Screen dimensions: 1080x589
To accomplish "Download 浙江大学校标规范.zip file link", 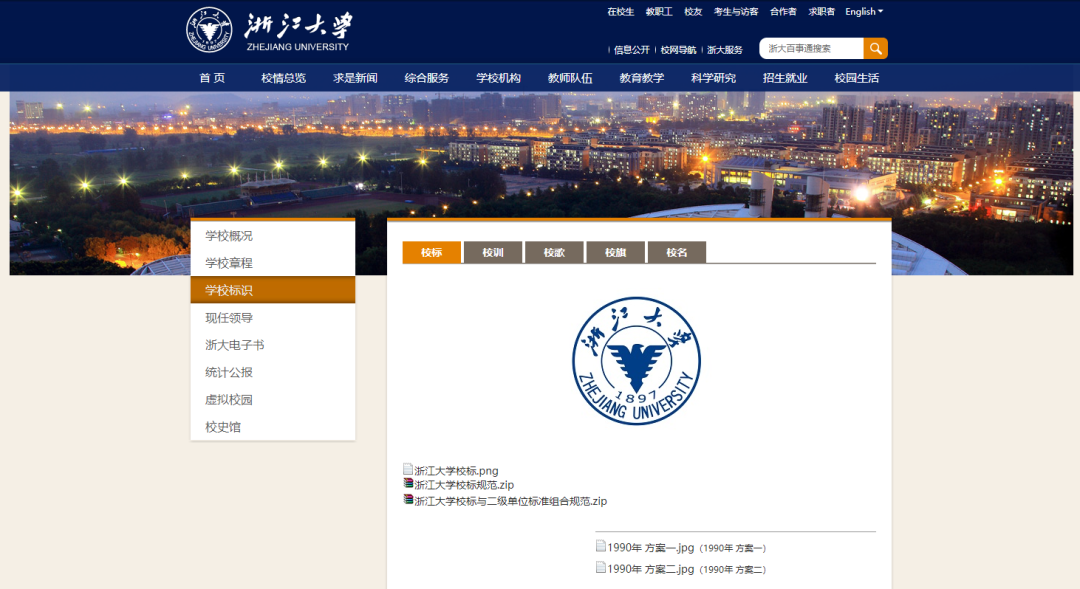I will pos(464,485).
